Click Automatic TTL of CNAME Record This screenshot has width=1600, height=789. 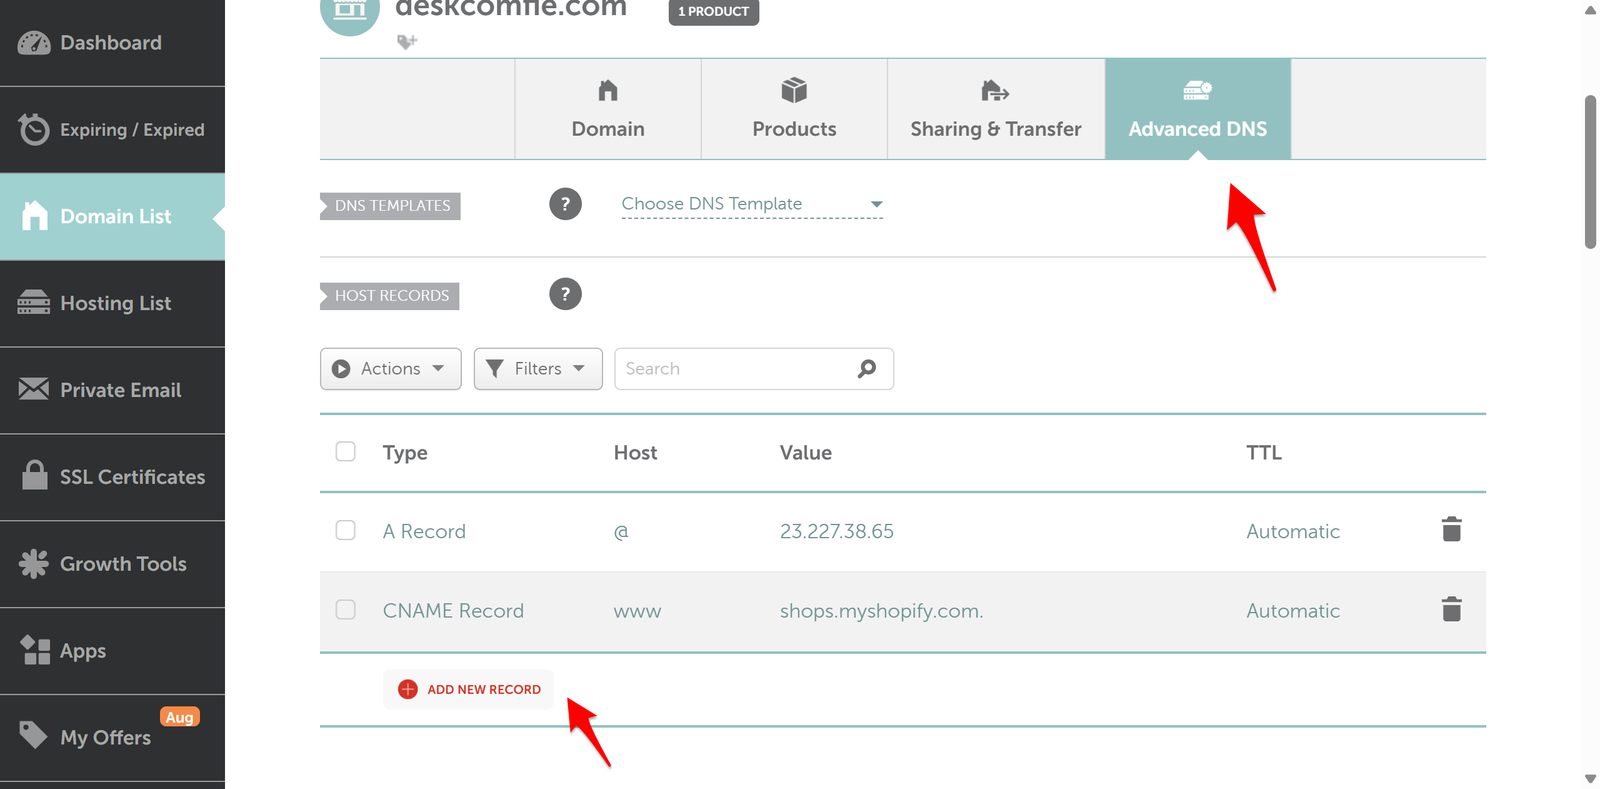(x=1293, y=611)
